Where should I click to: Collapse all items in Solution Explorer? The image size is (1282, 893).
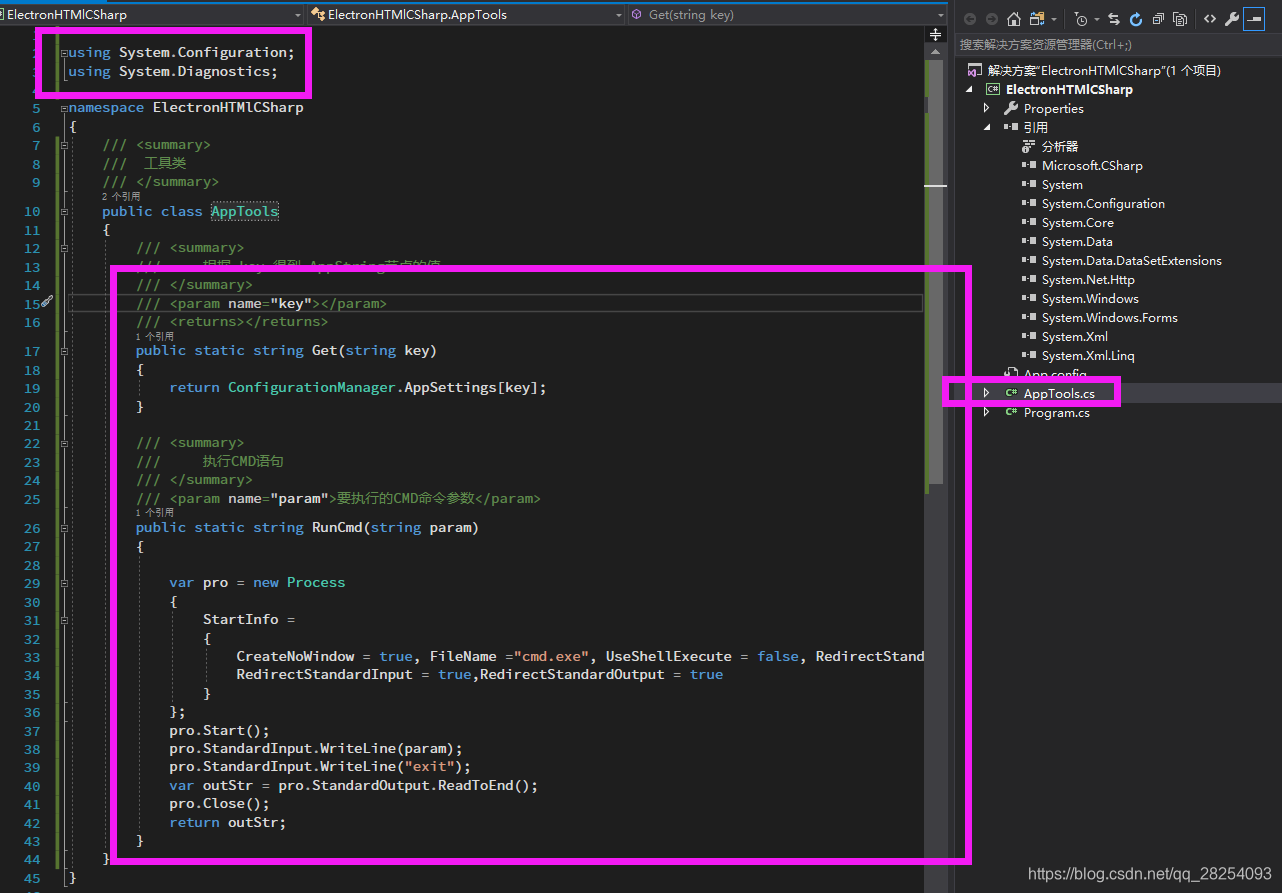click(1158, 19)
